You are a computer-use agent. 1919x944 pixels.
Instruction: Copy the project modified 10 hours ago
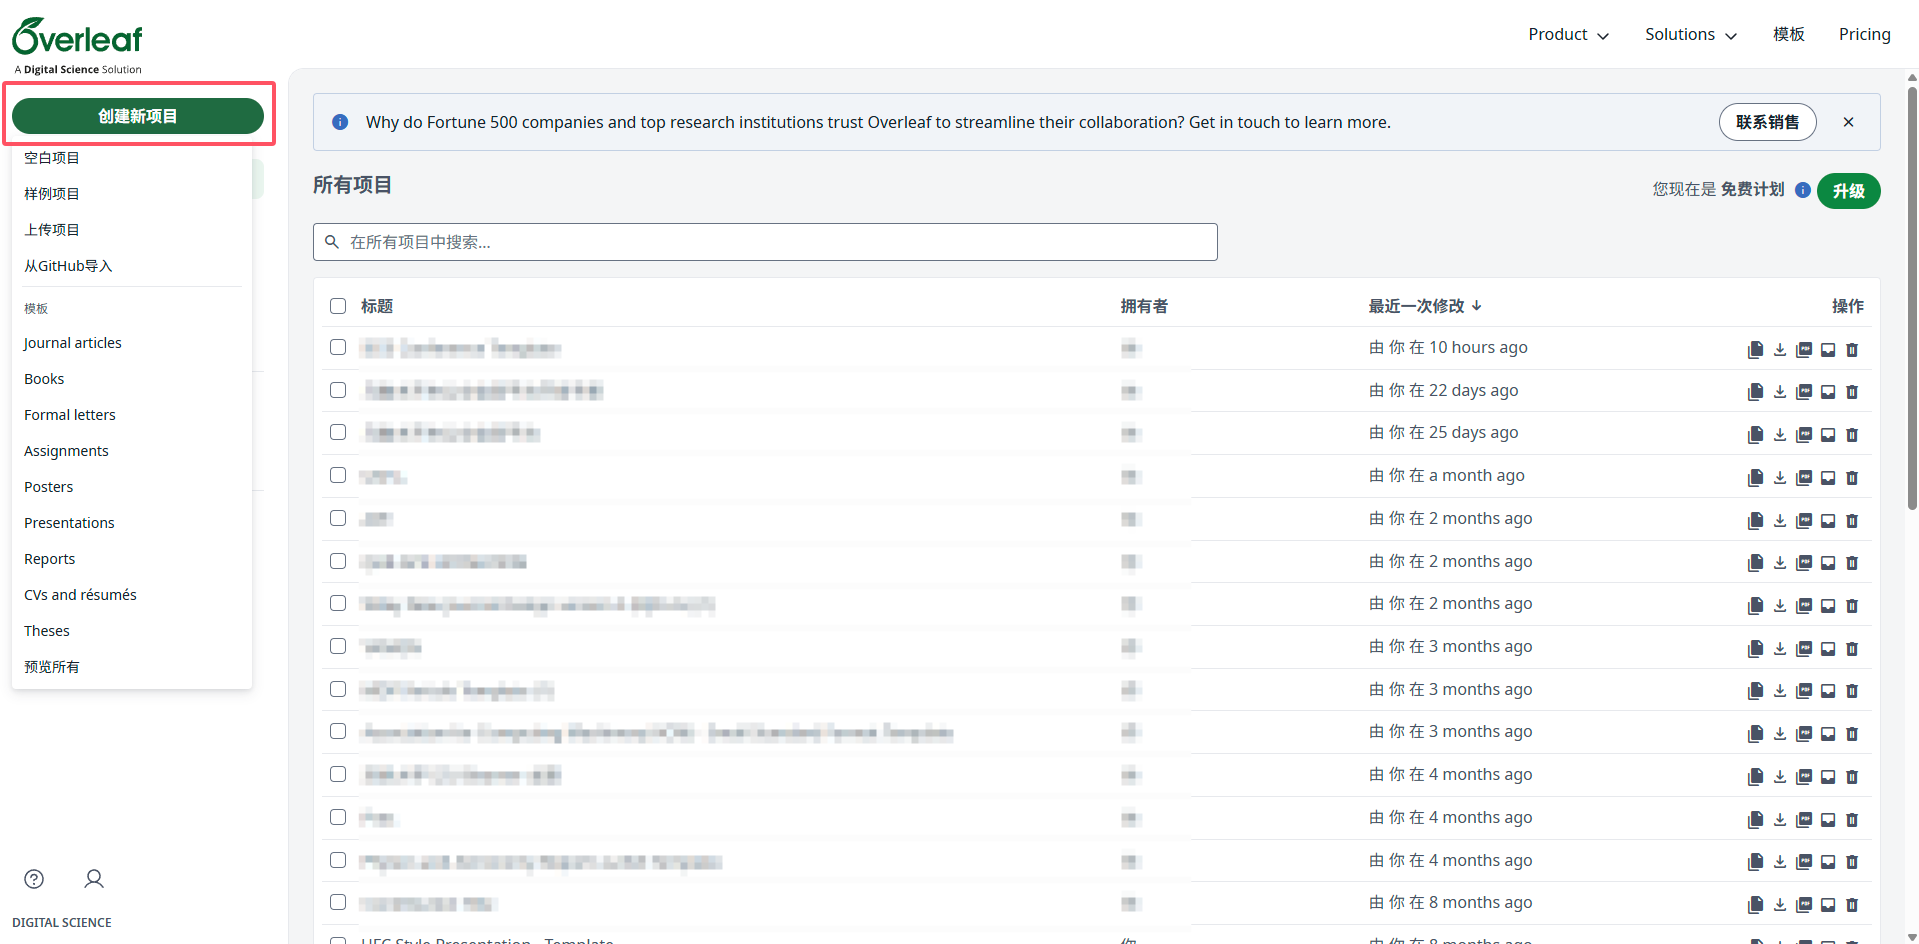tap(1755, 349)
